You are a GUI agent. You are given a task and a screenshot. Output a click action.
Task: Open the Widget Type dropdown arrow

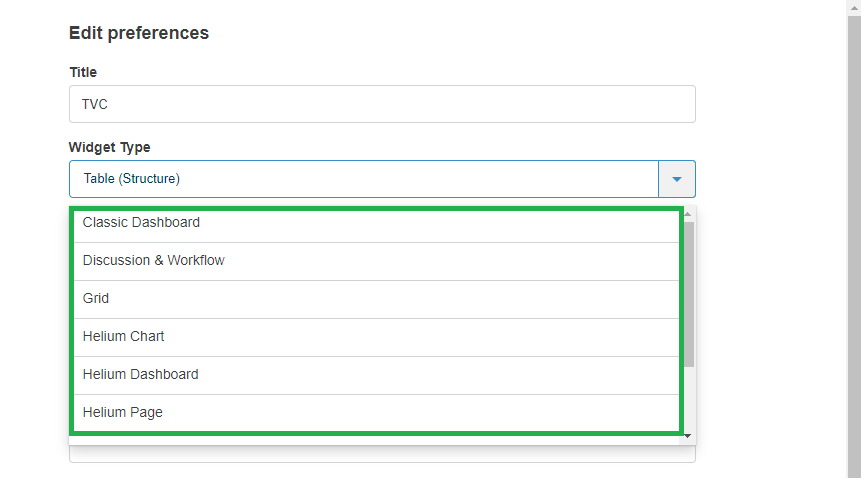(x=677, y=179)
